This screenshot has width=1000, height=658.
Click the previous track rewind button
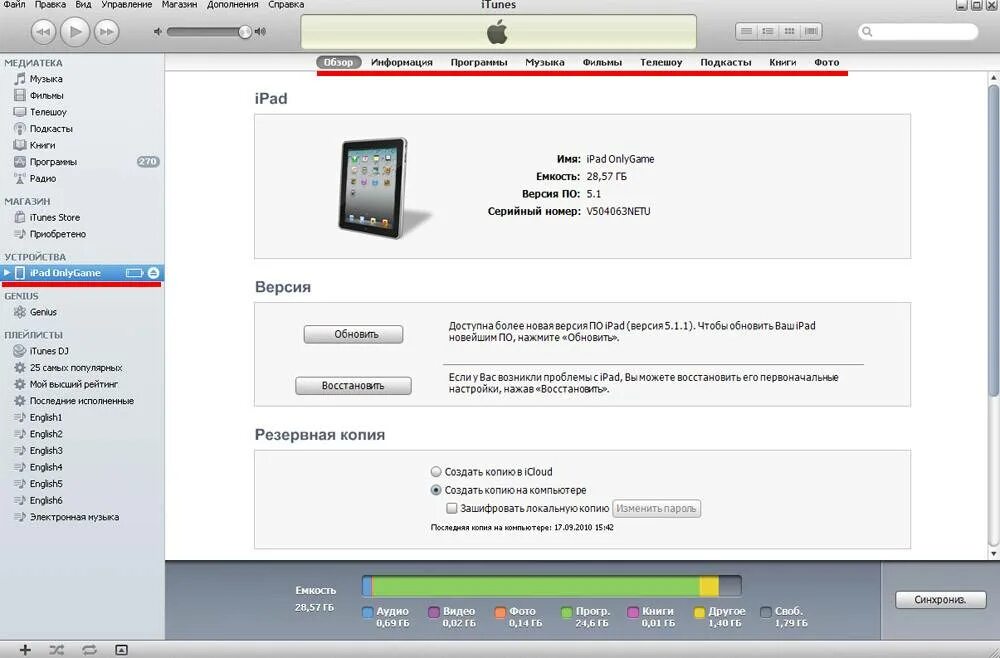click(43, 31)
